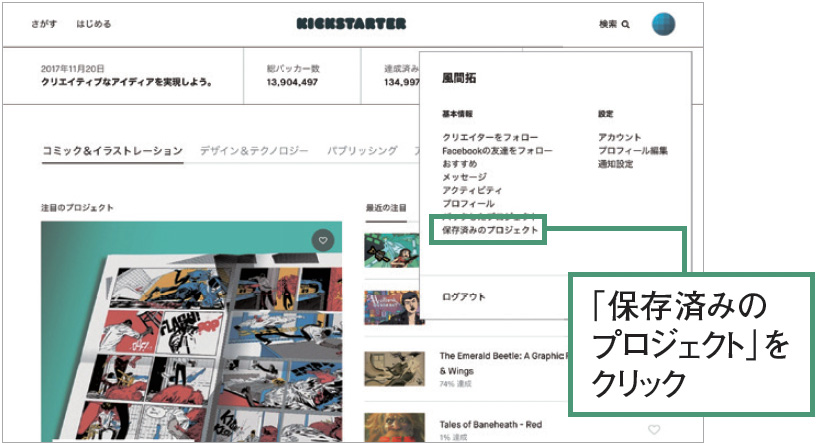Click the 風間拓 user name

click(459, 78)
